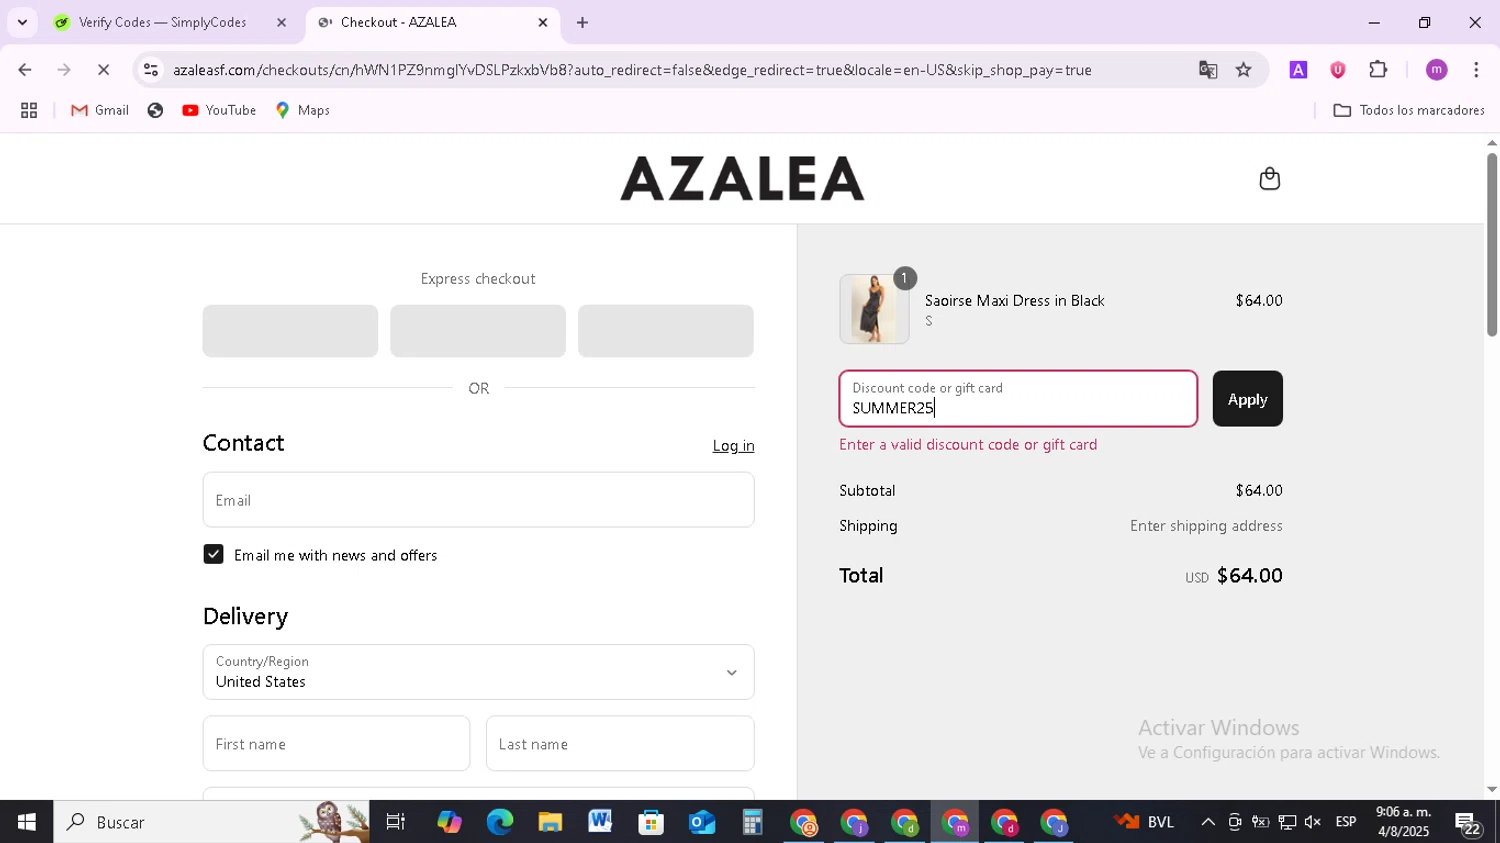Viewport: 1500px width, 843px height.
Task: Open the apps grid in bookmarks bar
Action: tap(29, 111)
